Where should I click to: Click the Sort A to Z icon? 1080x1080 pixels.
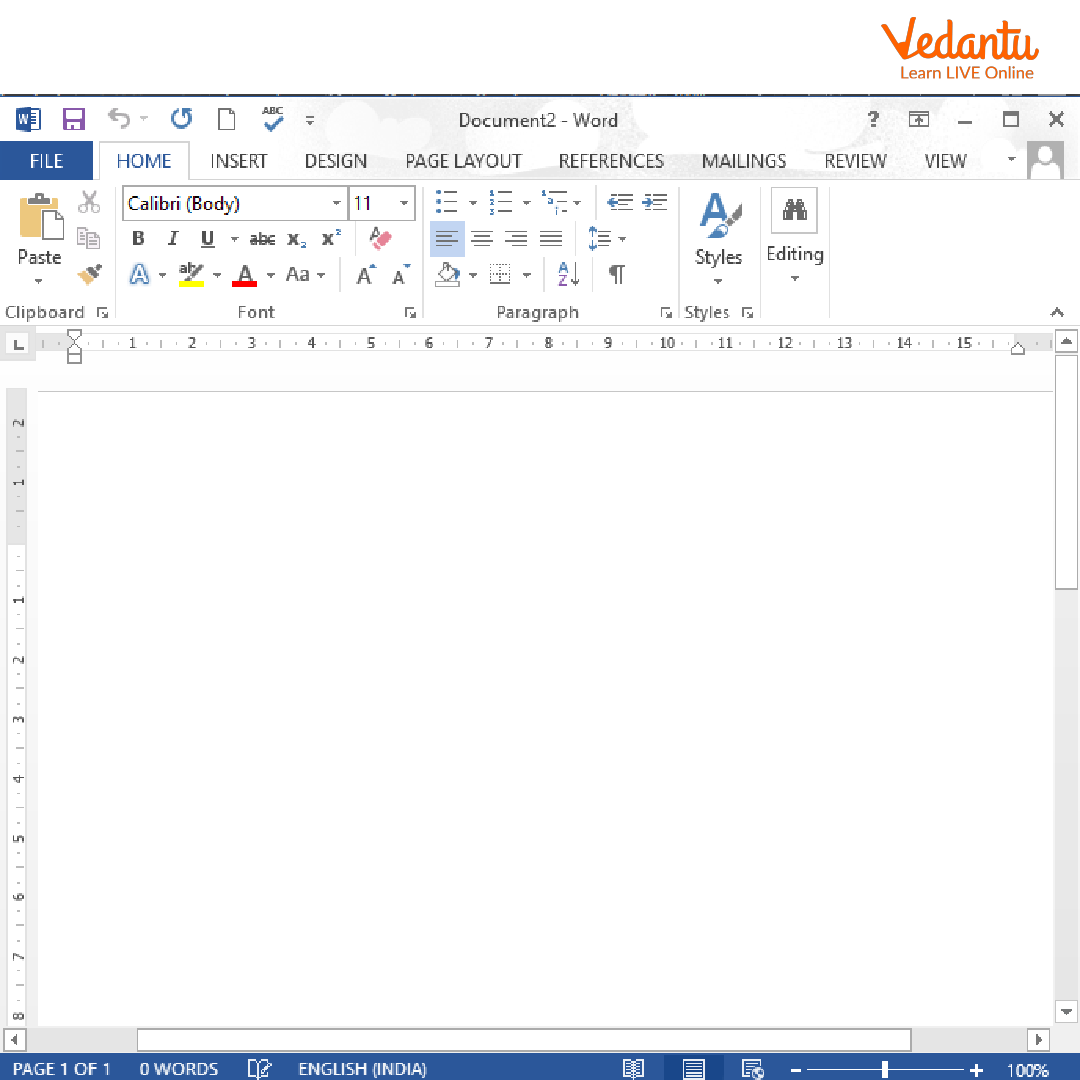pyautogui.click(x=568, y=274)
